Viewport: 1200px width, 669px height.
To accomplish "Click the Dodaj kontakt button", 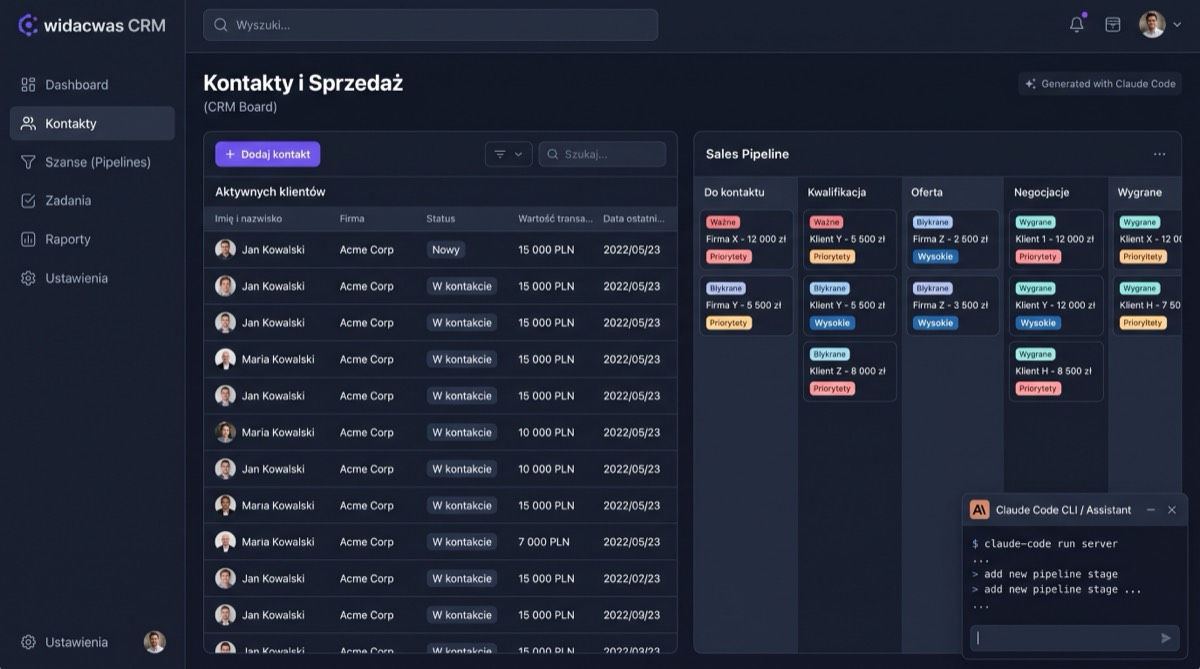I will 267,154.
